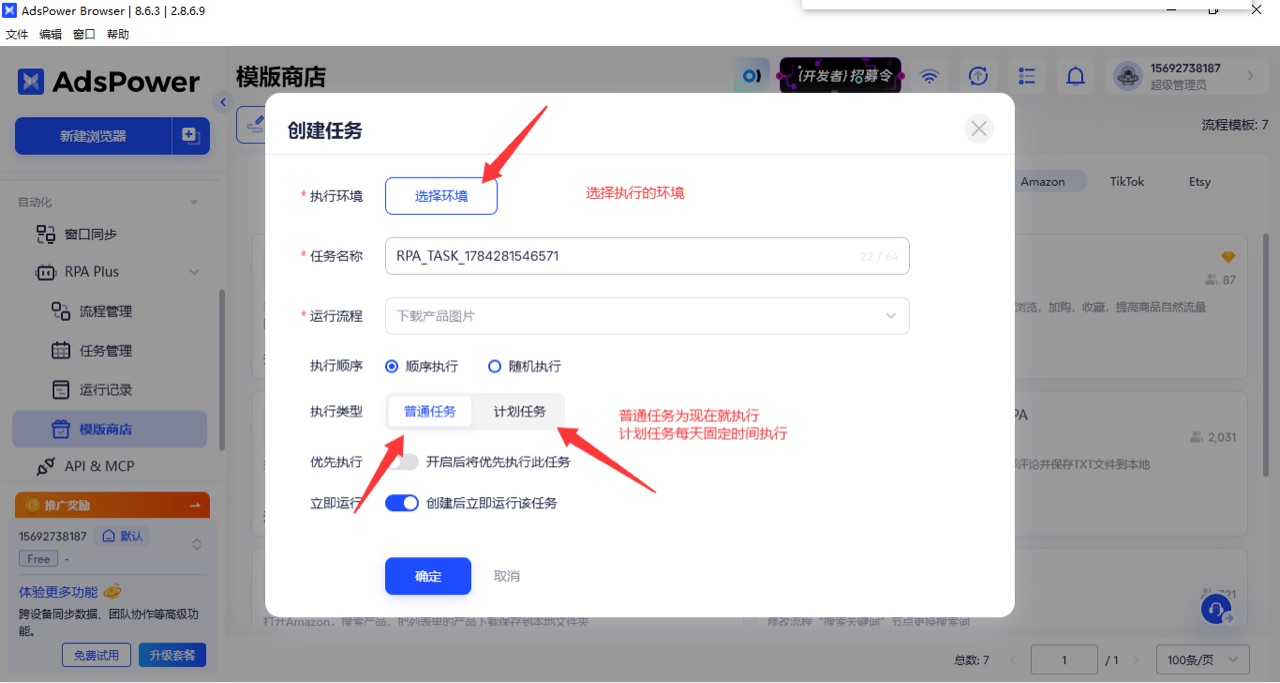Click the 新建浏览器 button
Viewport: 1280px width, 683px height.
(93, 136)
